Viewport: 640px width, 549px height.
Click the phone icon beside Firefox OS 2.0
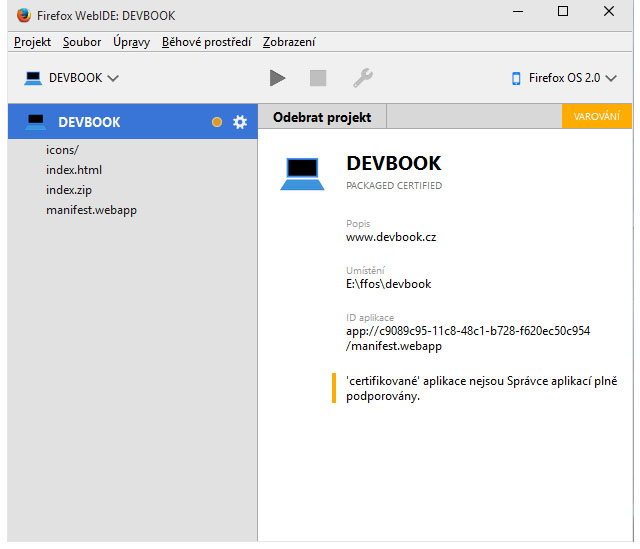pyautogui.click(x=517, y=78)
